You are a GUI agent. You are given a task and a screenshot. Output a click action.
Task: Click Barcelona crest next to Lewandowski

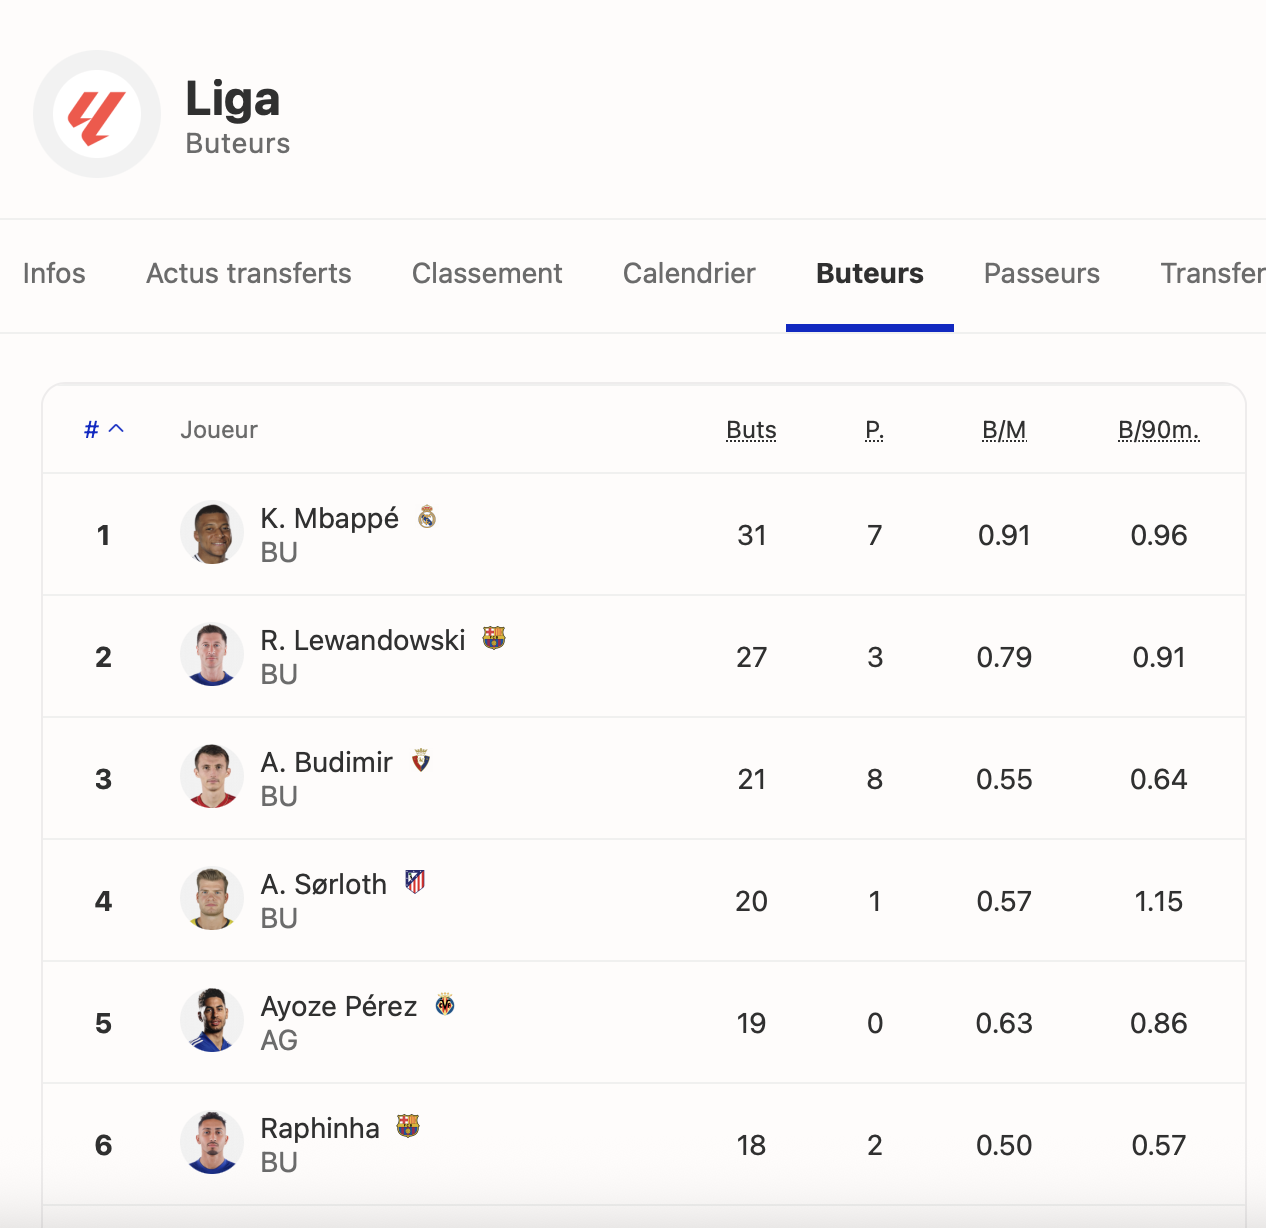pos(494,638)
